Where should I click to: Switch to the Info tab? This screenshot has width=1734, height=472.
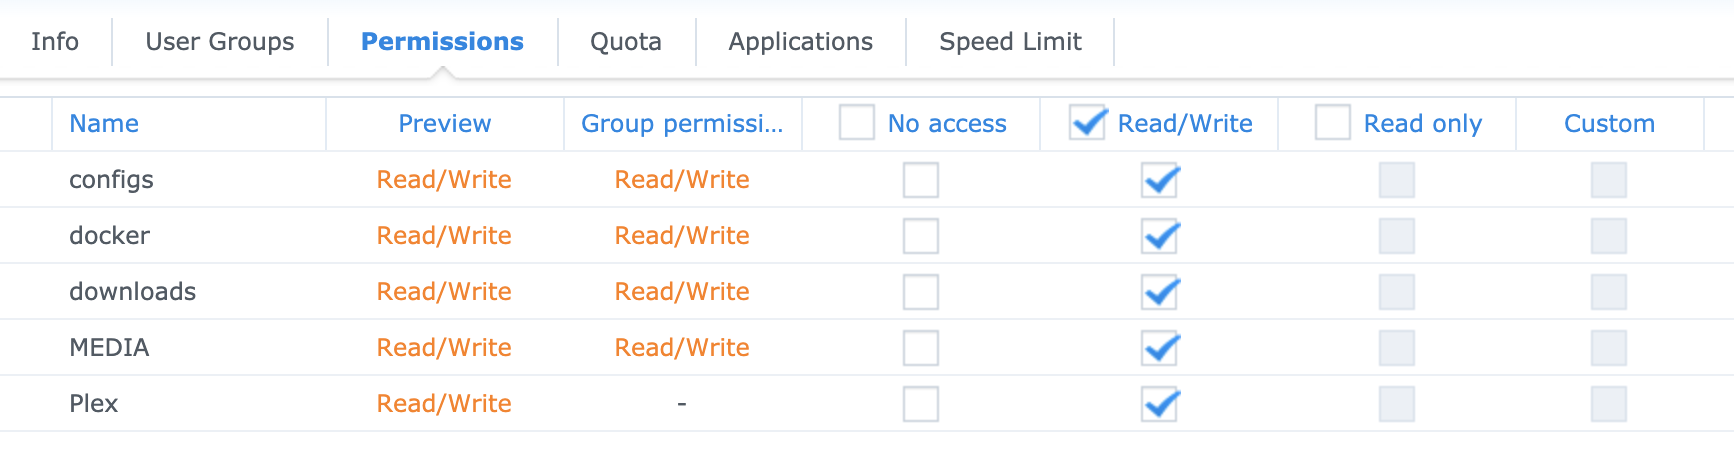coord(55,42)
